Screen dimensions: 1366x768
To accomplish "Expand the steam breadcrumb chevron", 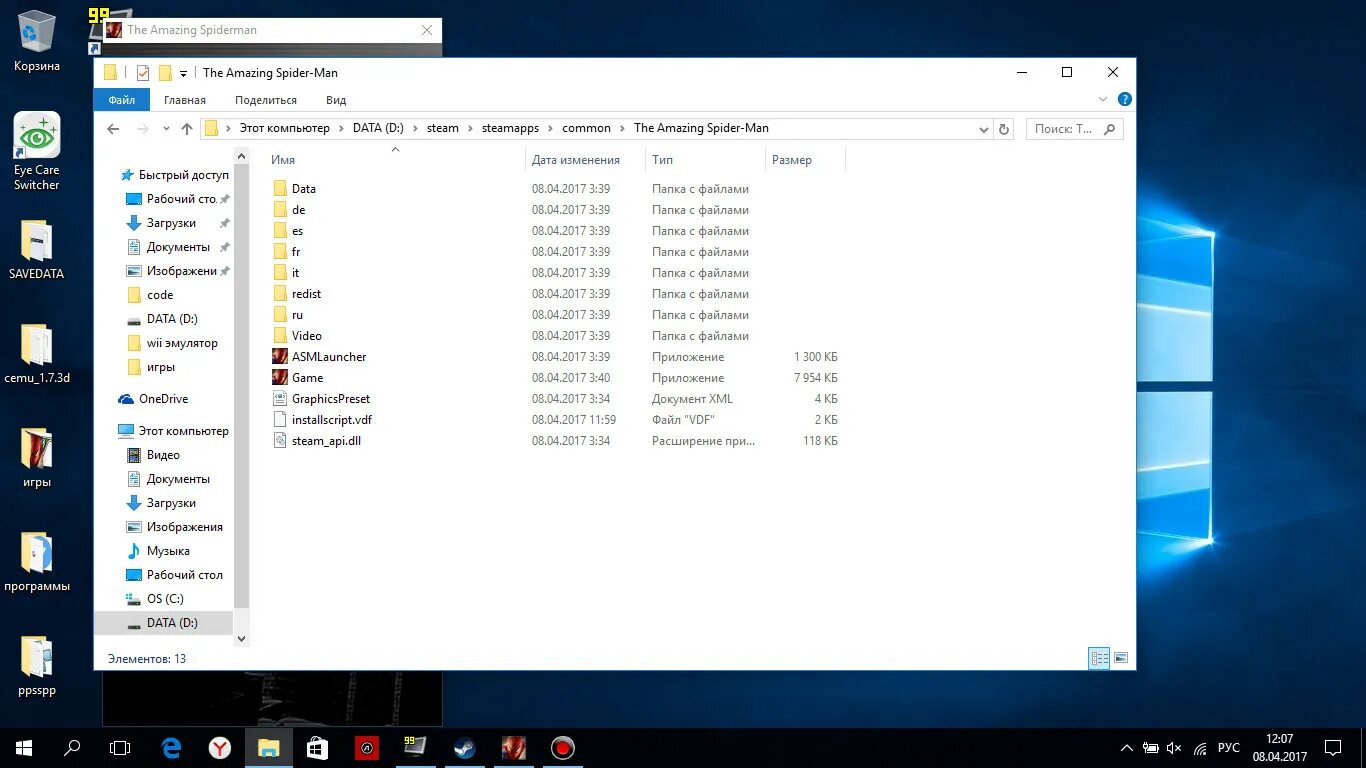I will [x=470, y=128].
